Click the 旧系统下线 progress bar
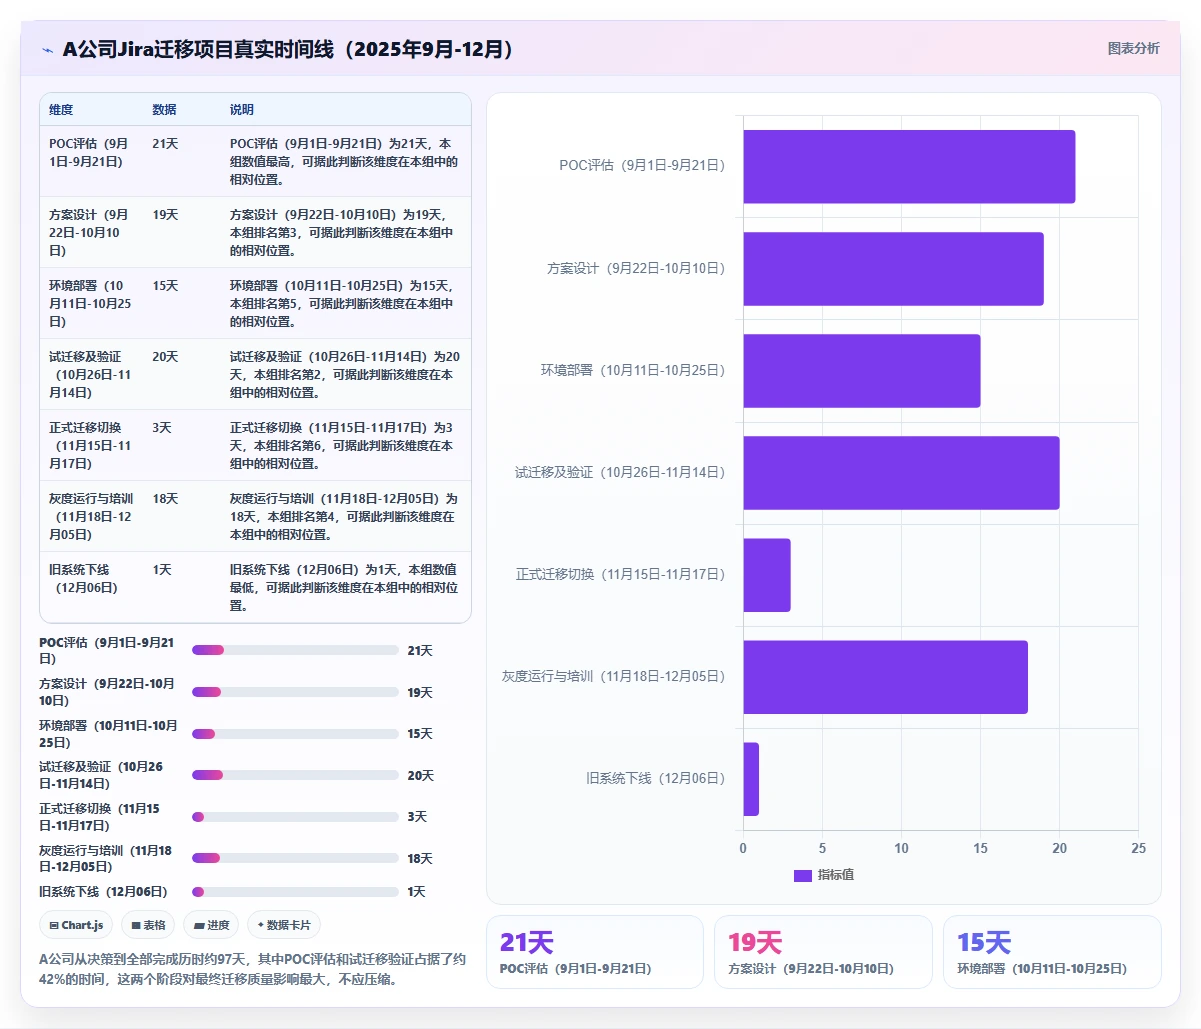This screenshot has height=1029, width=1201. 295,891
